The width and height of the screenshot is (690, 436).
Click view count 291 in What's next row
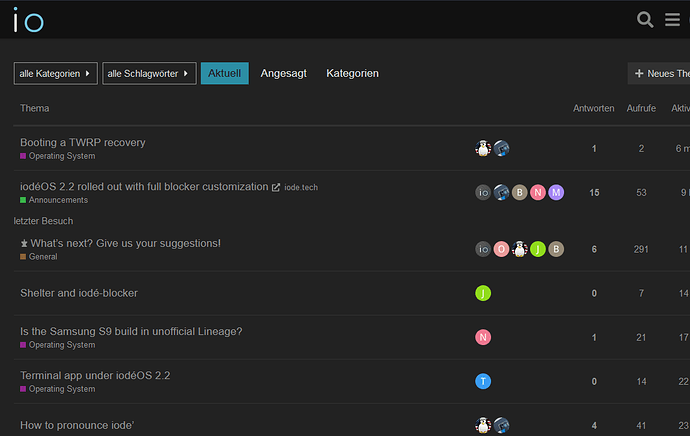click(x=641, y=249)
